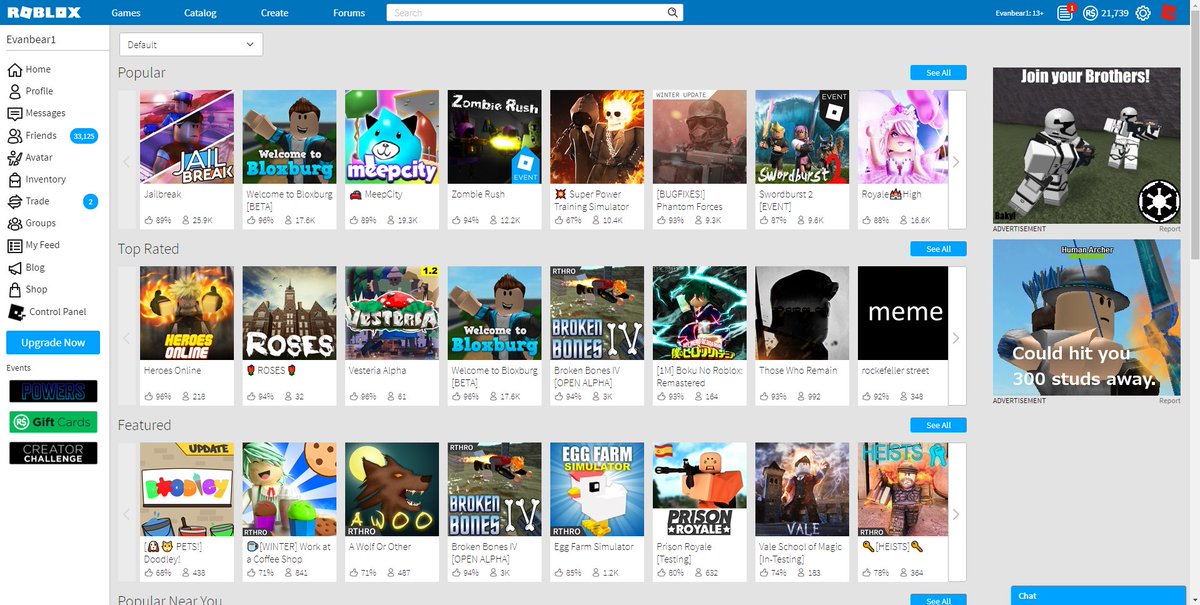Click the Messages icon in sidebar
The width and height of the screenshot is (1200, 605).
coord(15,113)
